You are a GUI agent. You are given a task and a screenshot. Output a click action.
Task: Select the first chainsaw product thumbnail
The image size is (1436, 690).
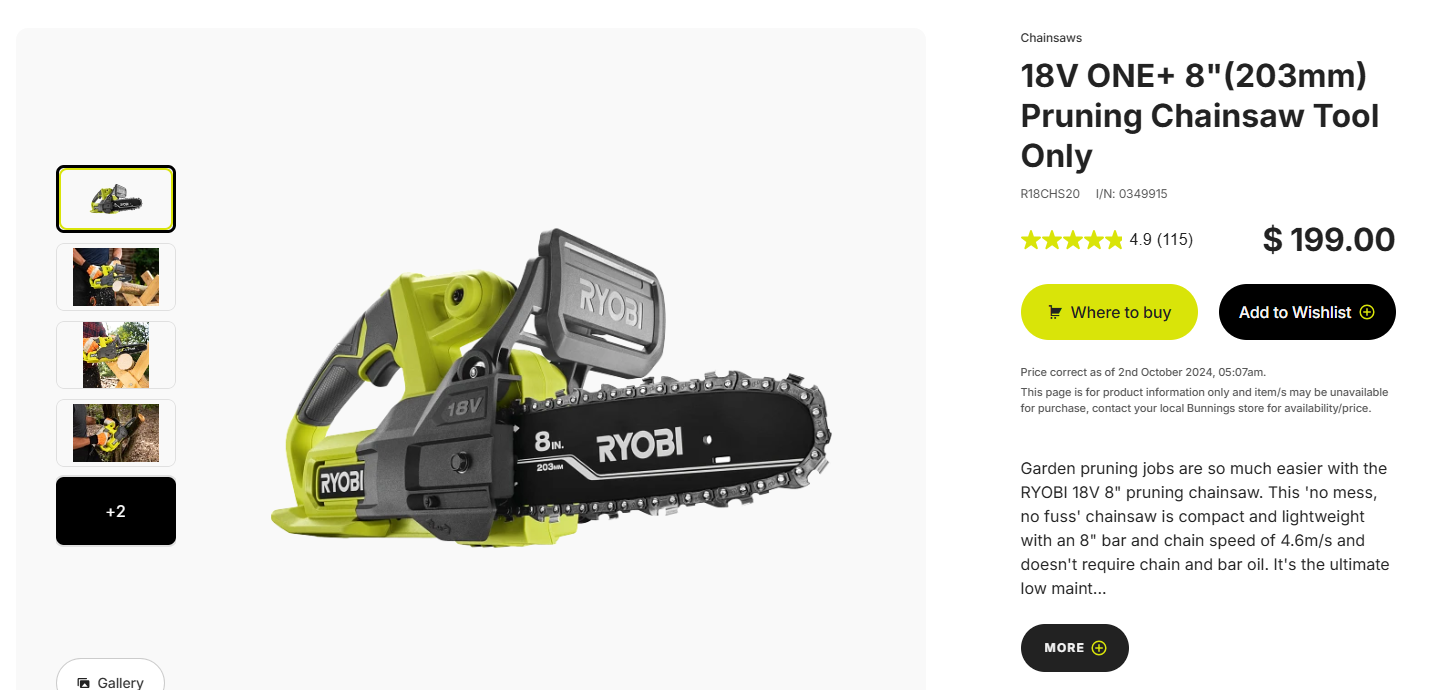116,199
